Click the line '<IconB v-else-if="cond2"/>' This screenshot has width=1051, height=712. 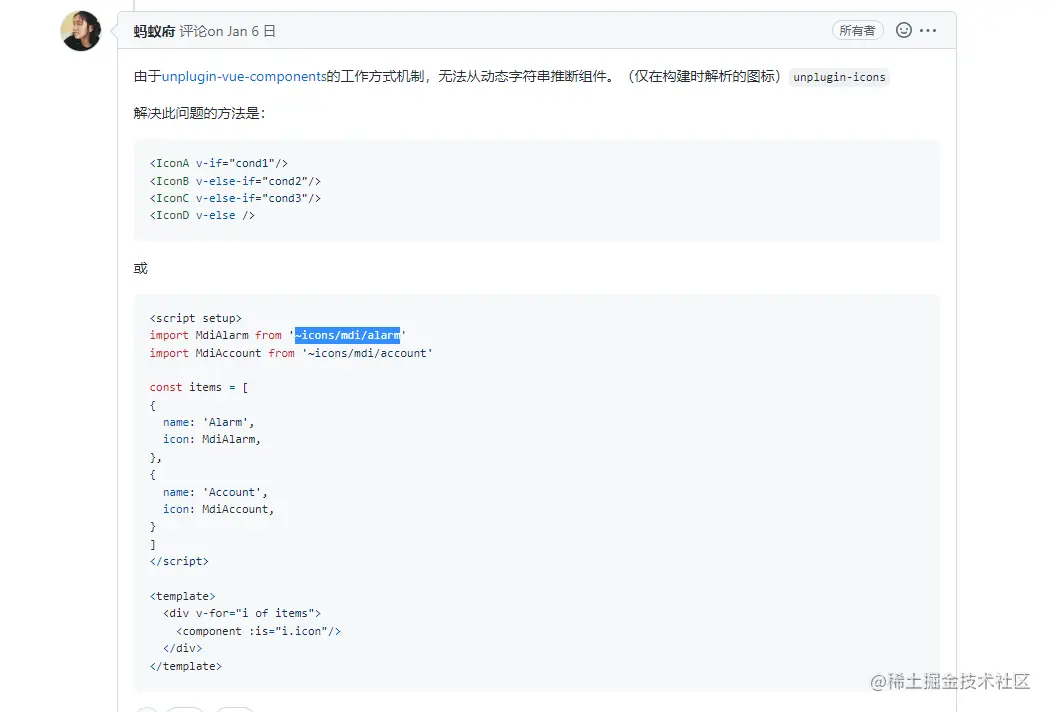(x=235, y=181)
